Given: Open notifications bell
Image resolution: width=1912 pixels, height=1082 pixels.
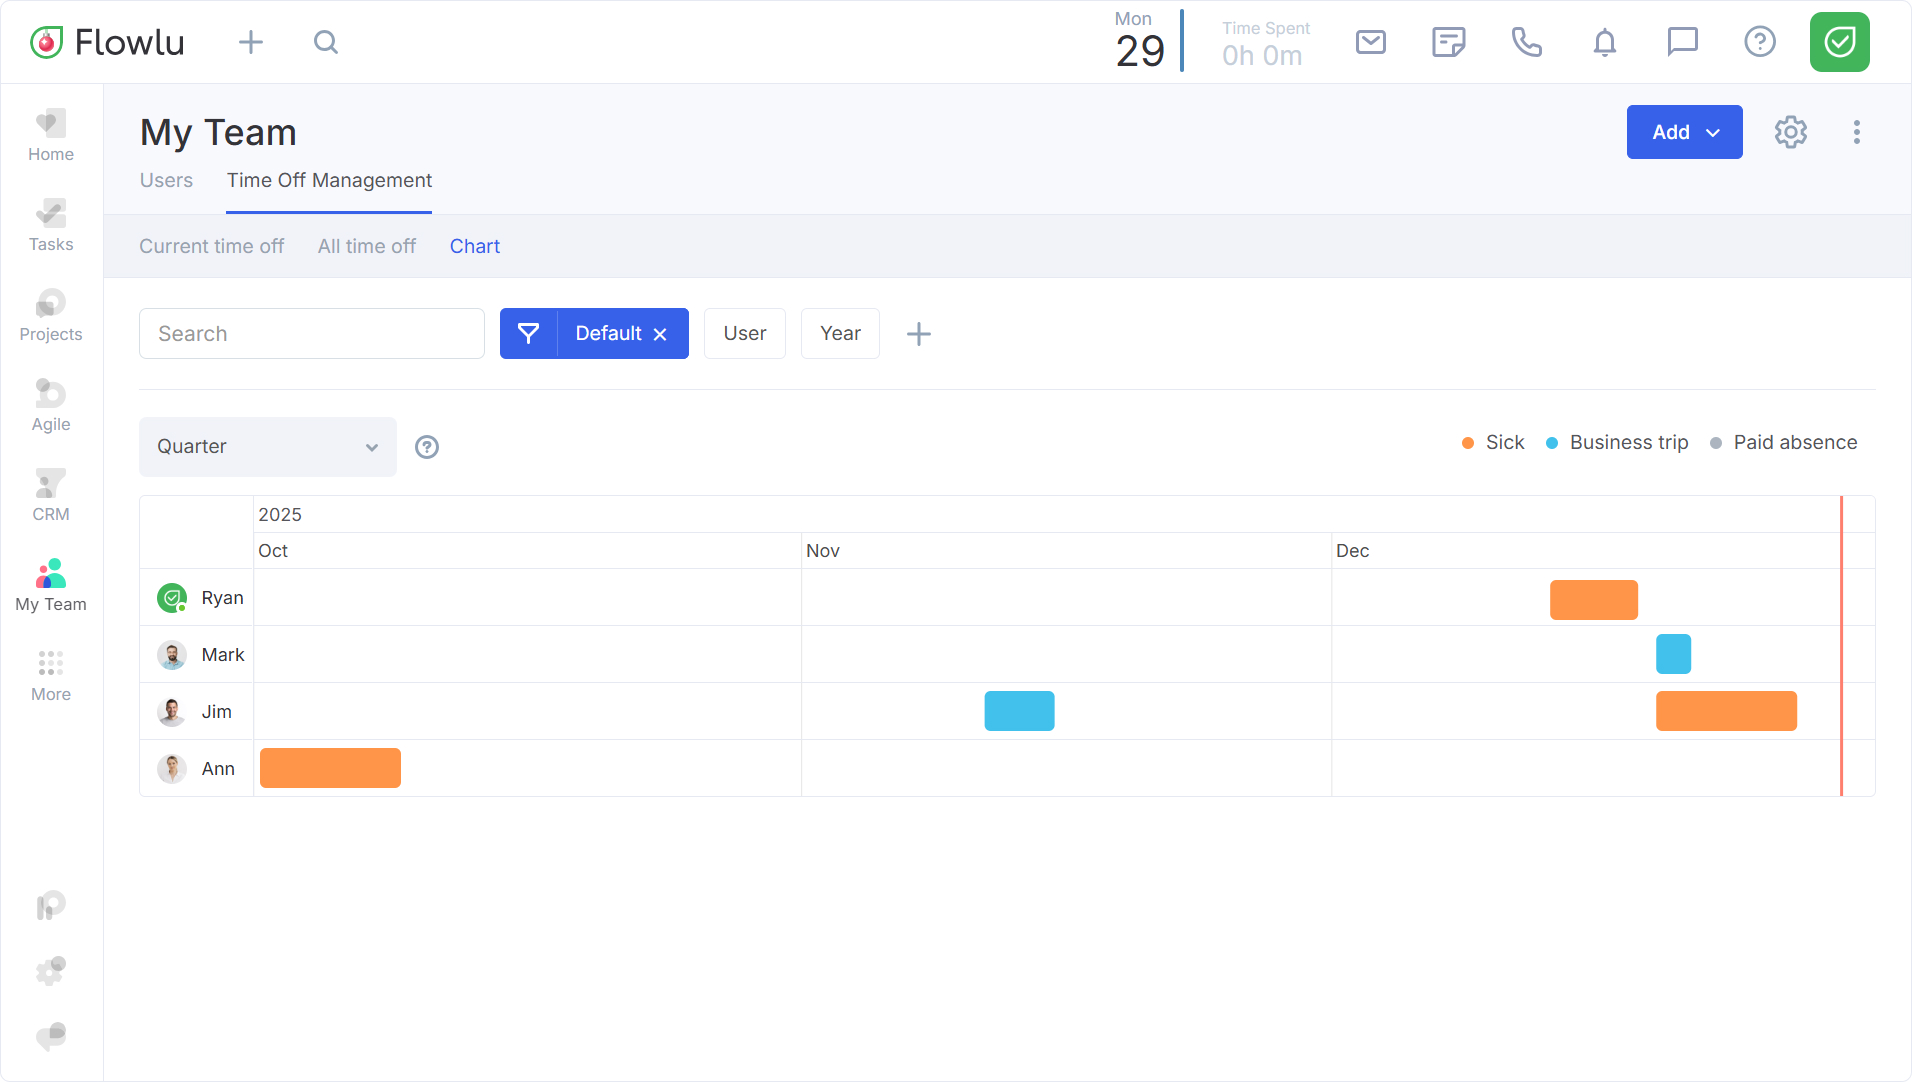Looking at the screenshot, I should (1604, 42).
